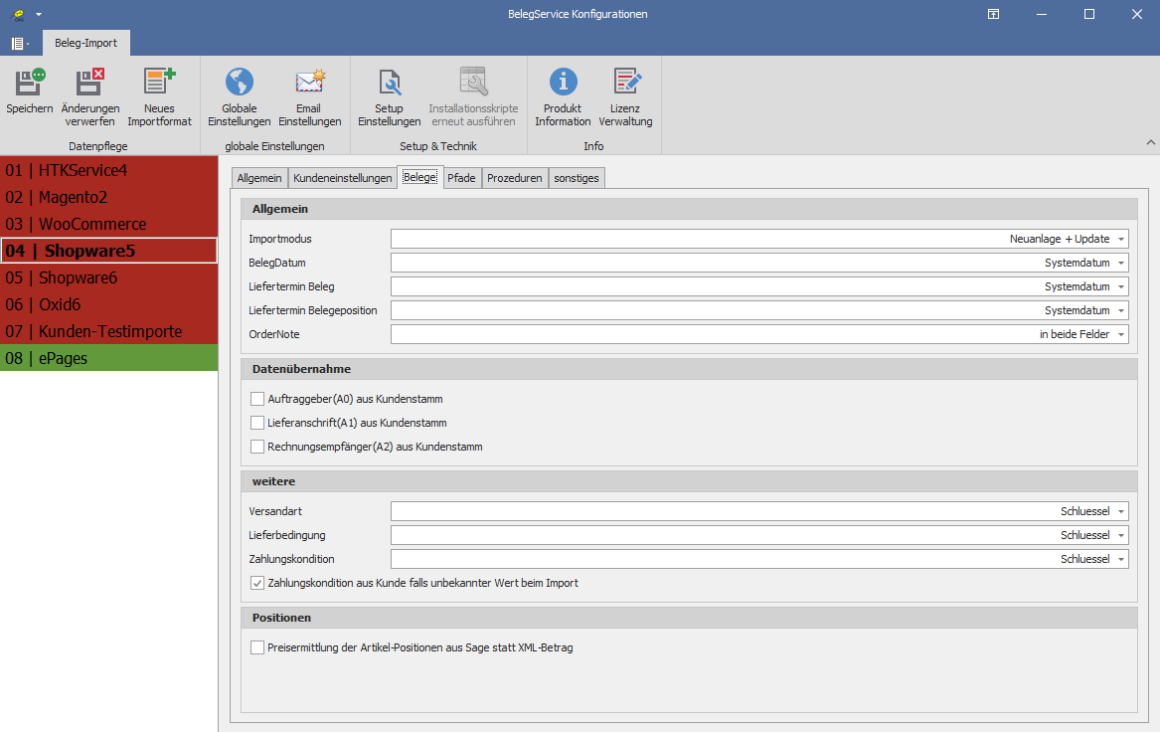Collapse the ribbon with the chevron arrow
Viewport: 1160px width, 732px height.
click(1150, 144)
